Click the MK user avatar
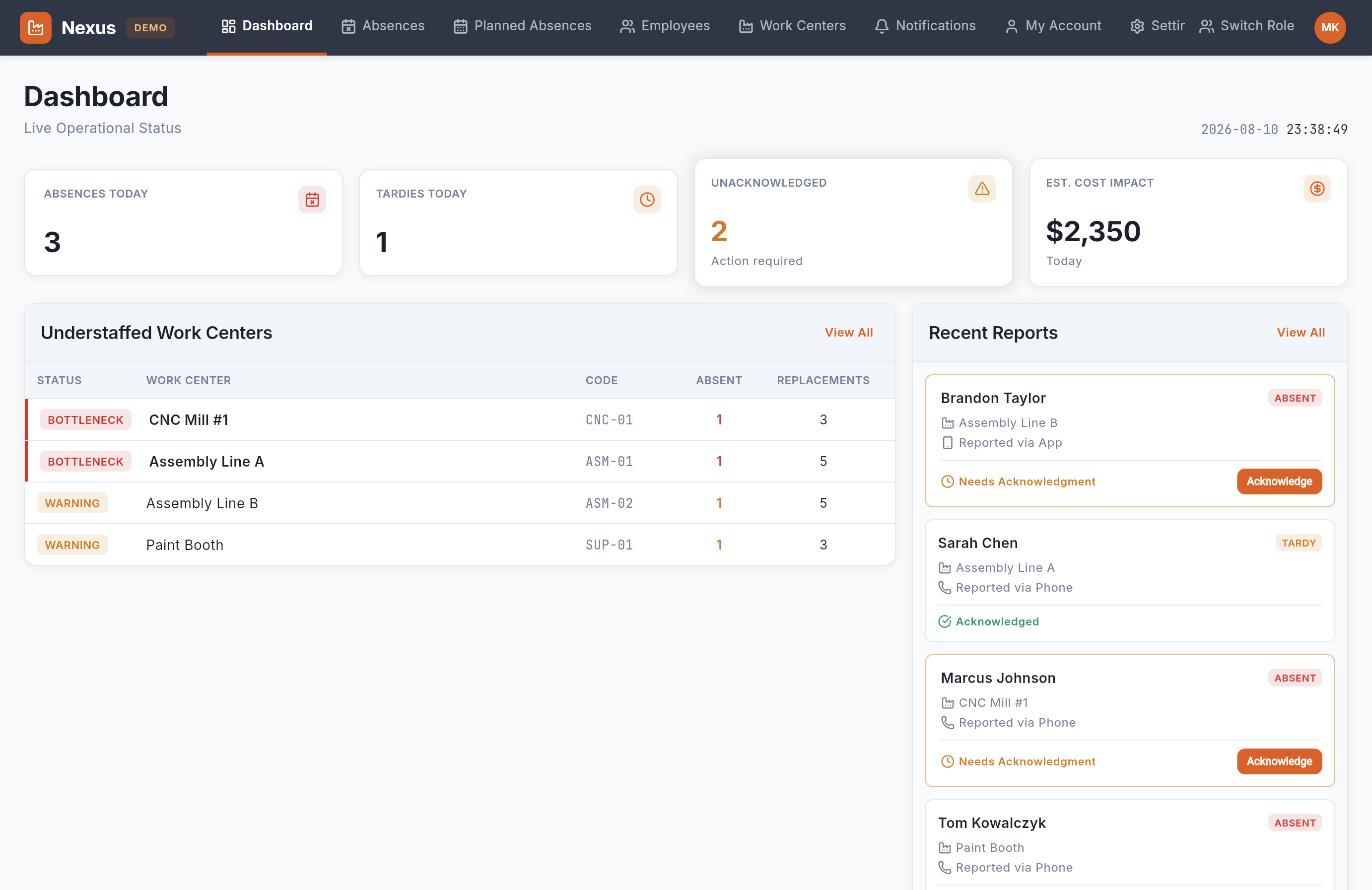 tap(1330, 27)
